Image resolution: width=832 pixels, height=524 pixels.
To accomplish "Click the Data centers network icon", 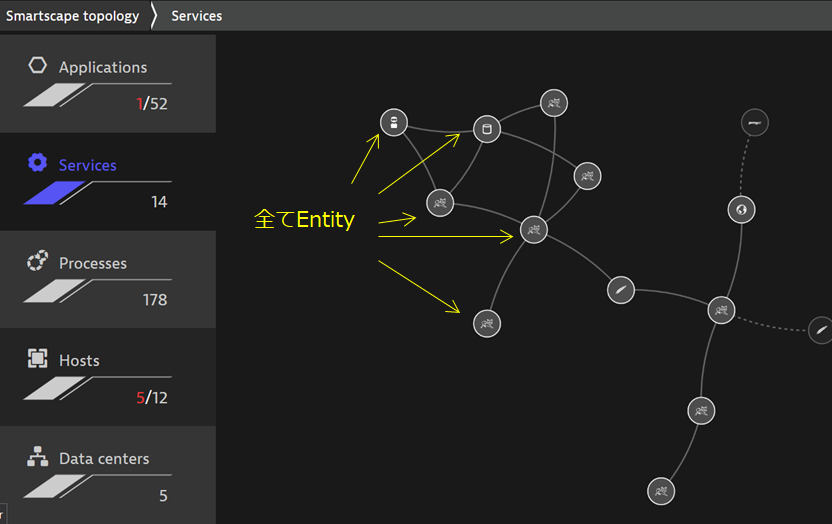I will [38, 457].
